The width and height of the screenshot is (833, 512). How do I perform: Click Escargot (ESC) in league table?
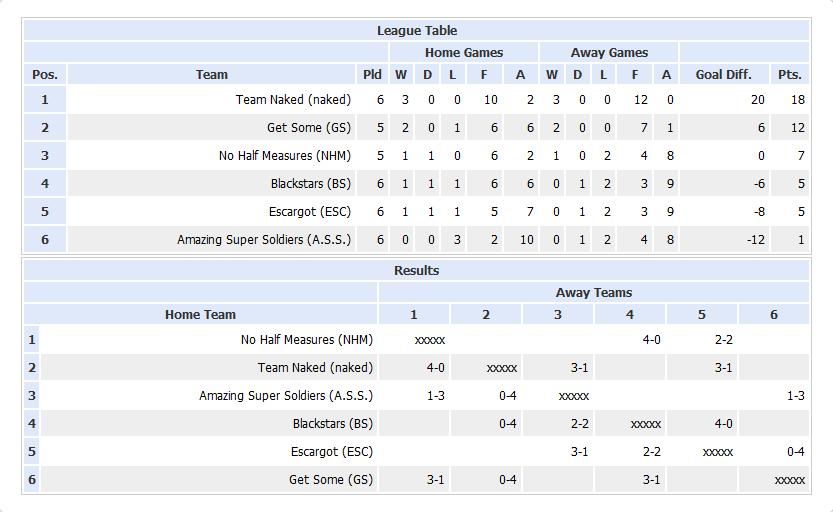310,212
